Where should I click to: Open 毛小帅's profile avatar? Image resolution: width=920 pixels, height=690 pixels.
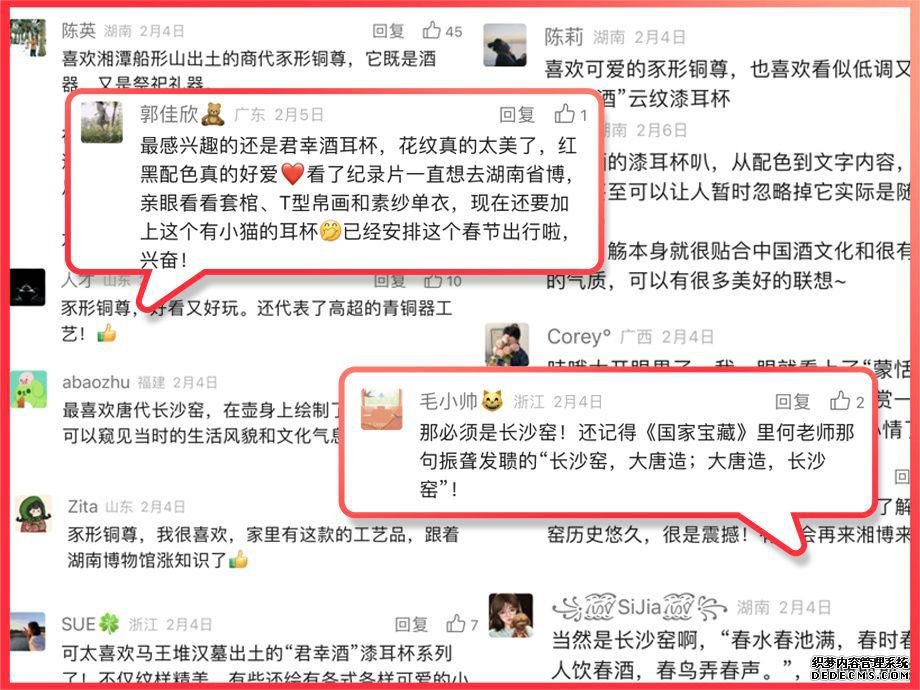pyautogui.click(x=381, y=409)
